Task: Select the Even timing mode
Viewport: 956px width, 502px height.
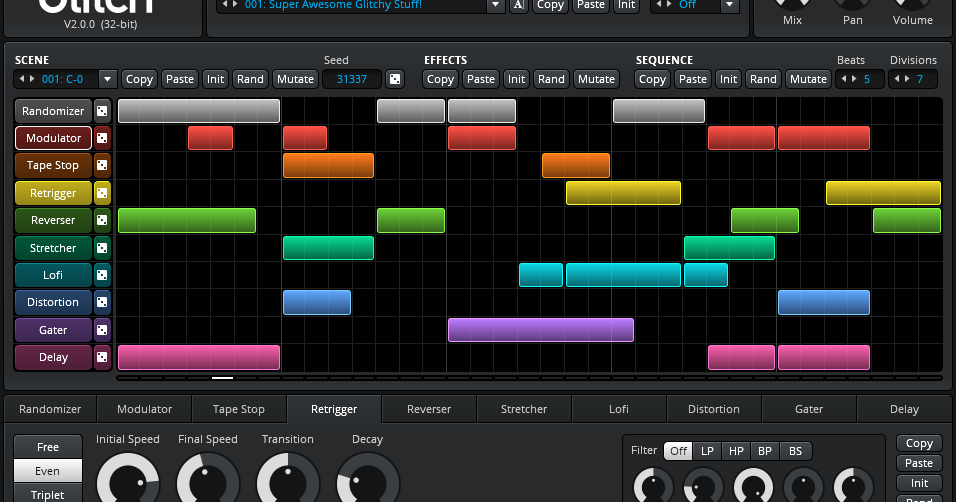Action: (x=48, y=471)
